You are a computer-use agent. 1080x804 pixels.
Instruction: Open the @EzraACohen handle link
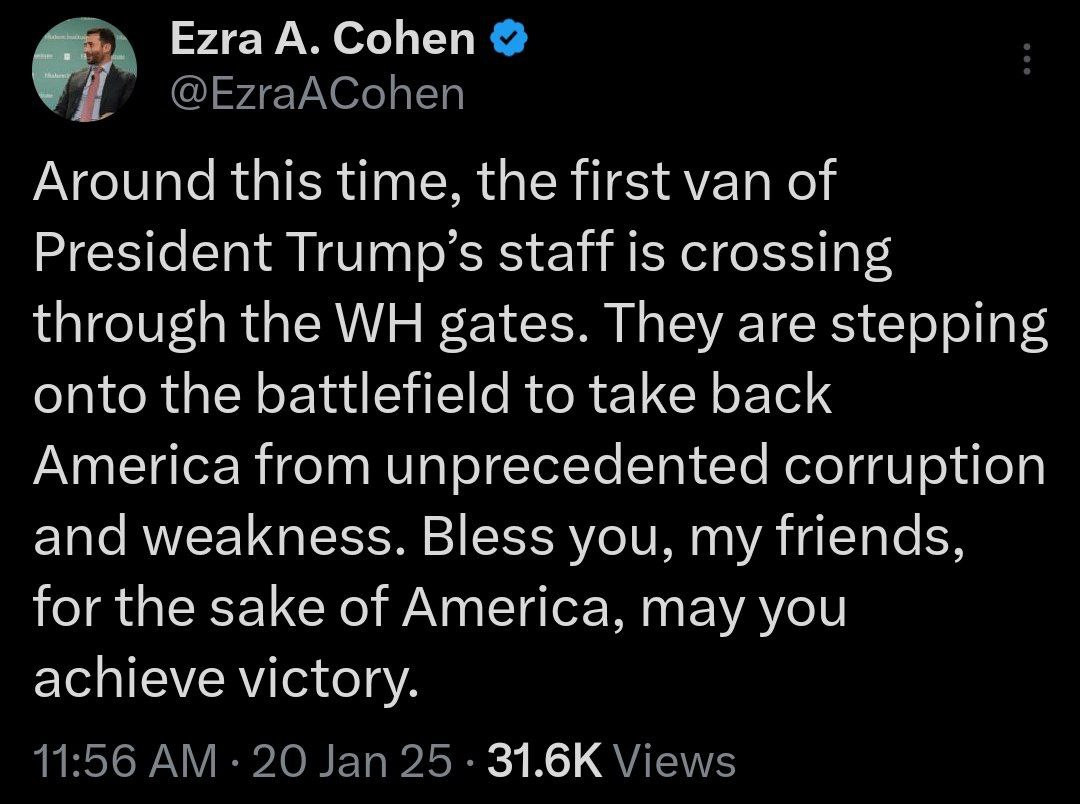pos(318,93)
